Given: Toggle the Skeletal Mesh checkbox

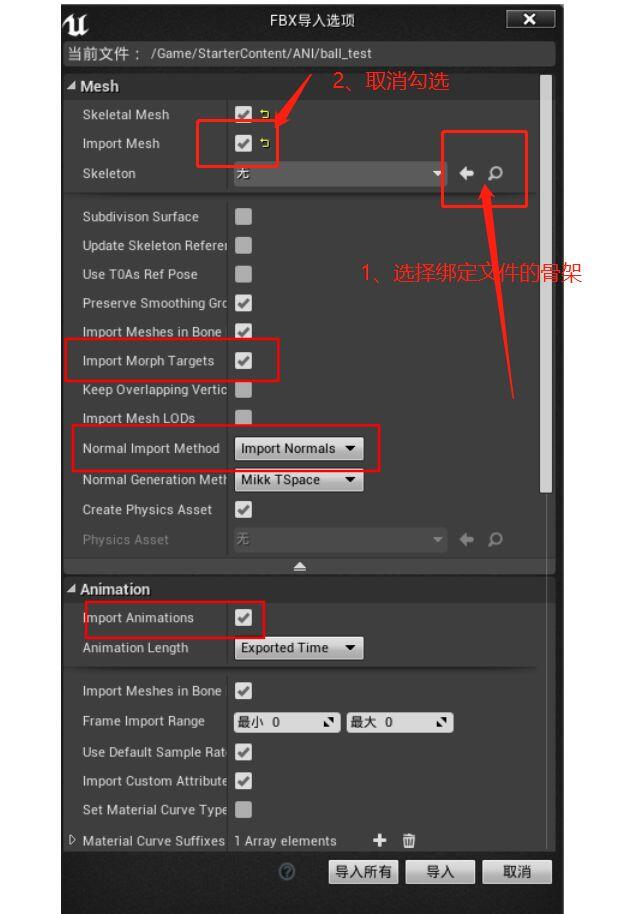Looking at the screenshot, I should coord(243,114).
